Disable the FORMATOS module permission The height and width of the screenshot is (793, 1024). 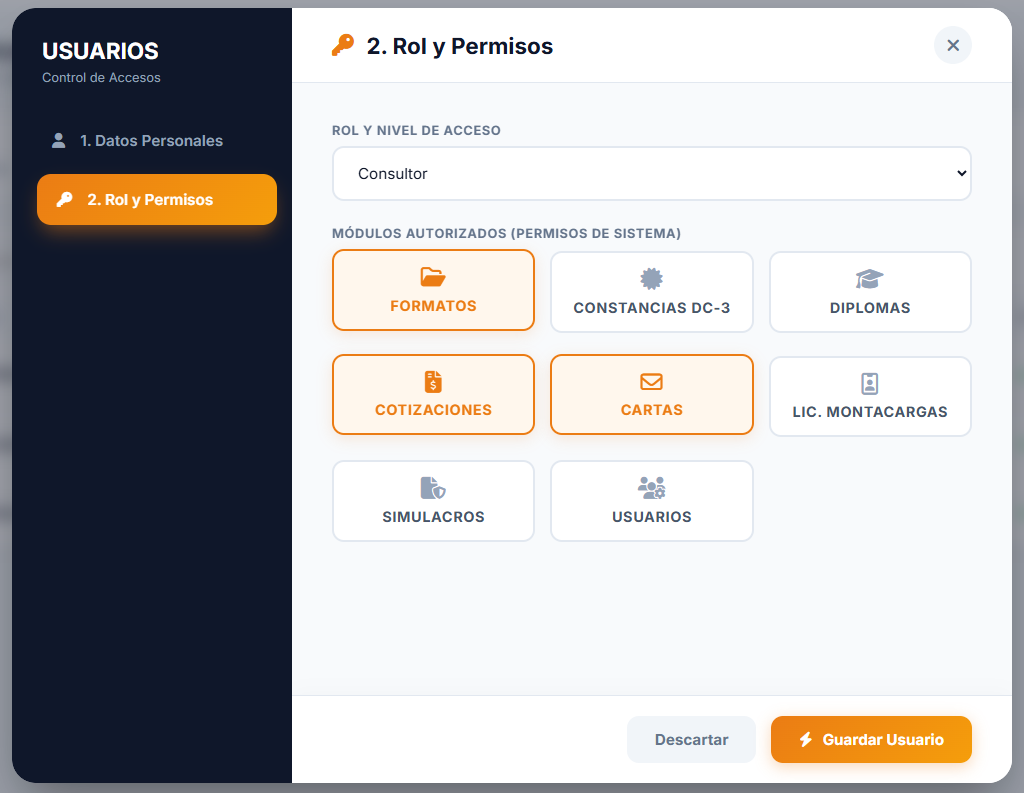click(433, 290)
